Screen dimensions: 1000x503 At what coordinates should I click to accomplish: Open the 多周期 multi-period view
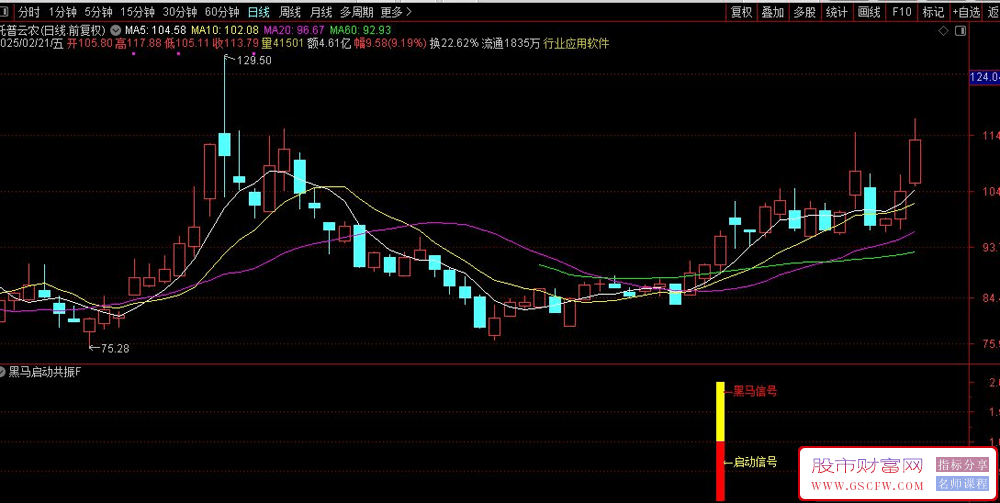coord(357,11)
